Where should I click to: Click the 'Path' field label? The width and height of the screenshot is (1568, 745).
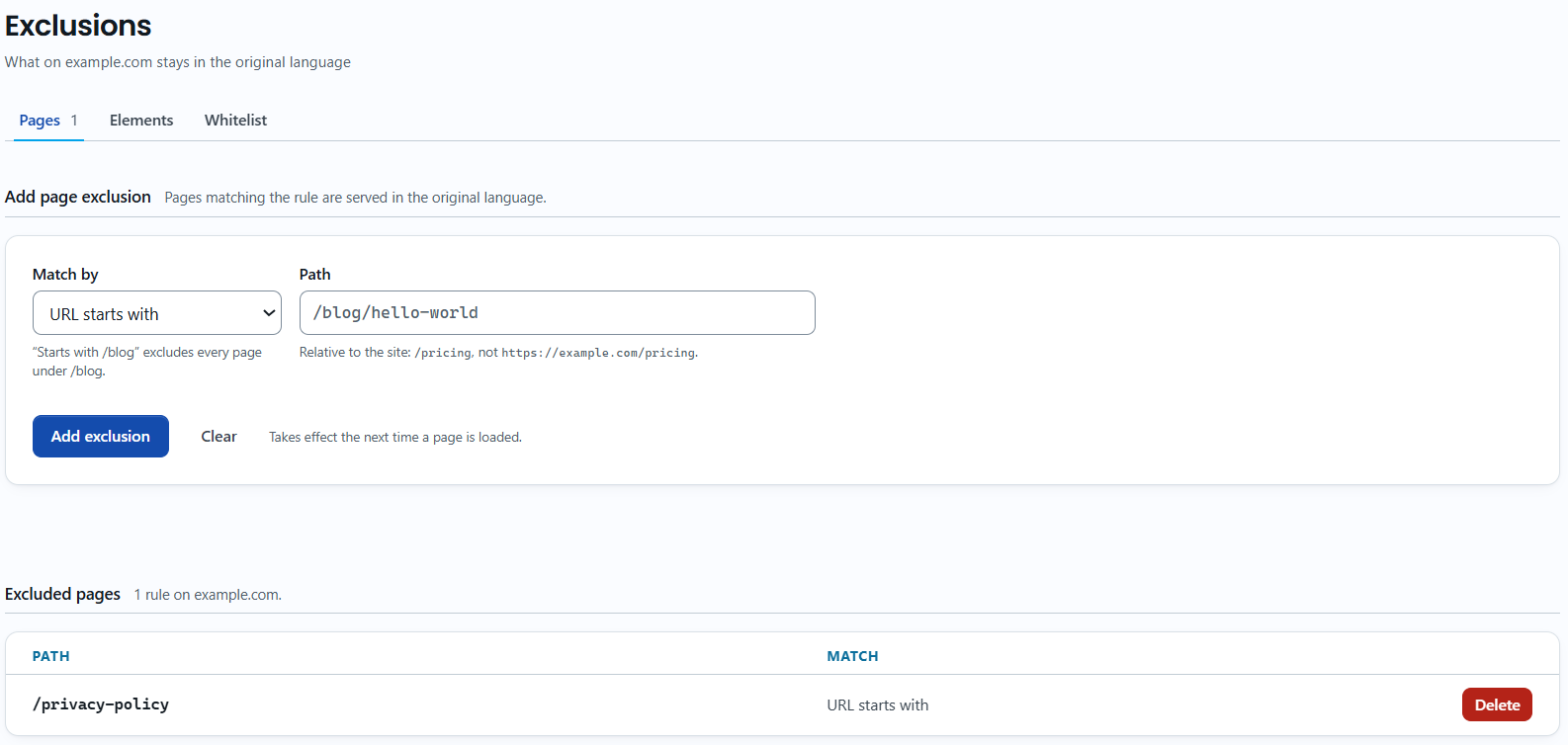coord(315,274)
